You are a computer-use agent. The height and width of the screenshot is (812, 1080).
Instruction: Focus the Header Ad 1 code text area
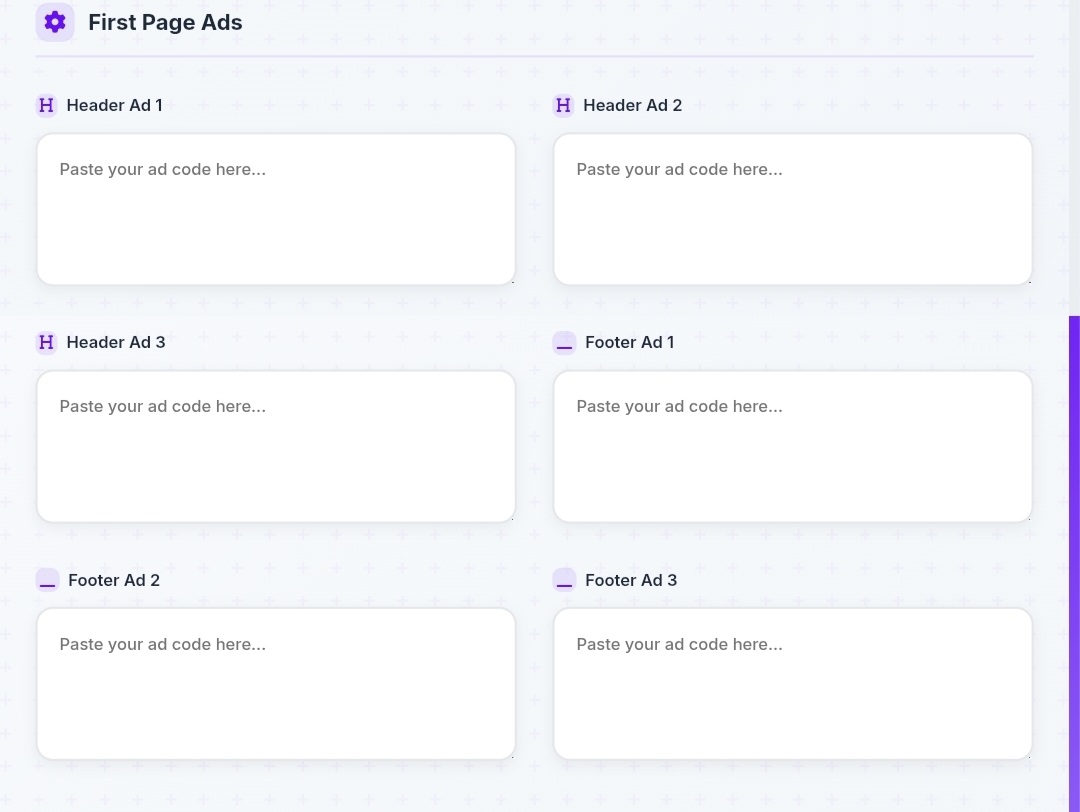[x=275, y=209]
